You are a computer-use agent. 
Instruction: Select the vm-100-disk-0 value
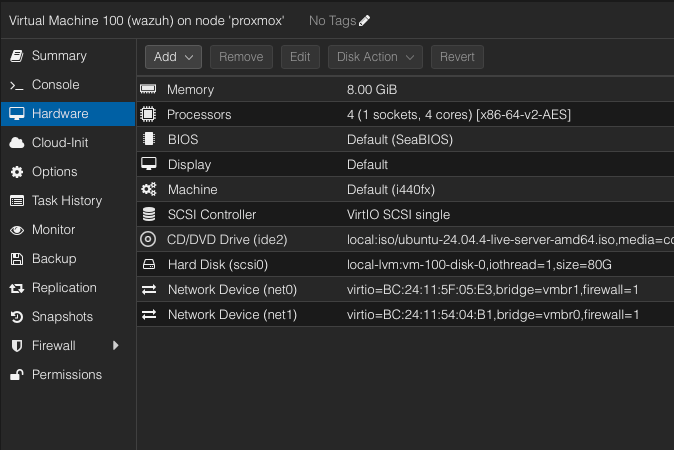pos(479,264)
